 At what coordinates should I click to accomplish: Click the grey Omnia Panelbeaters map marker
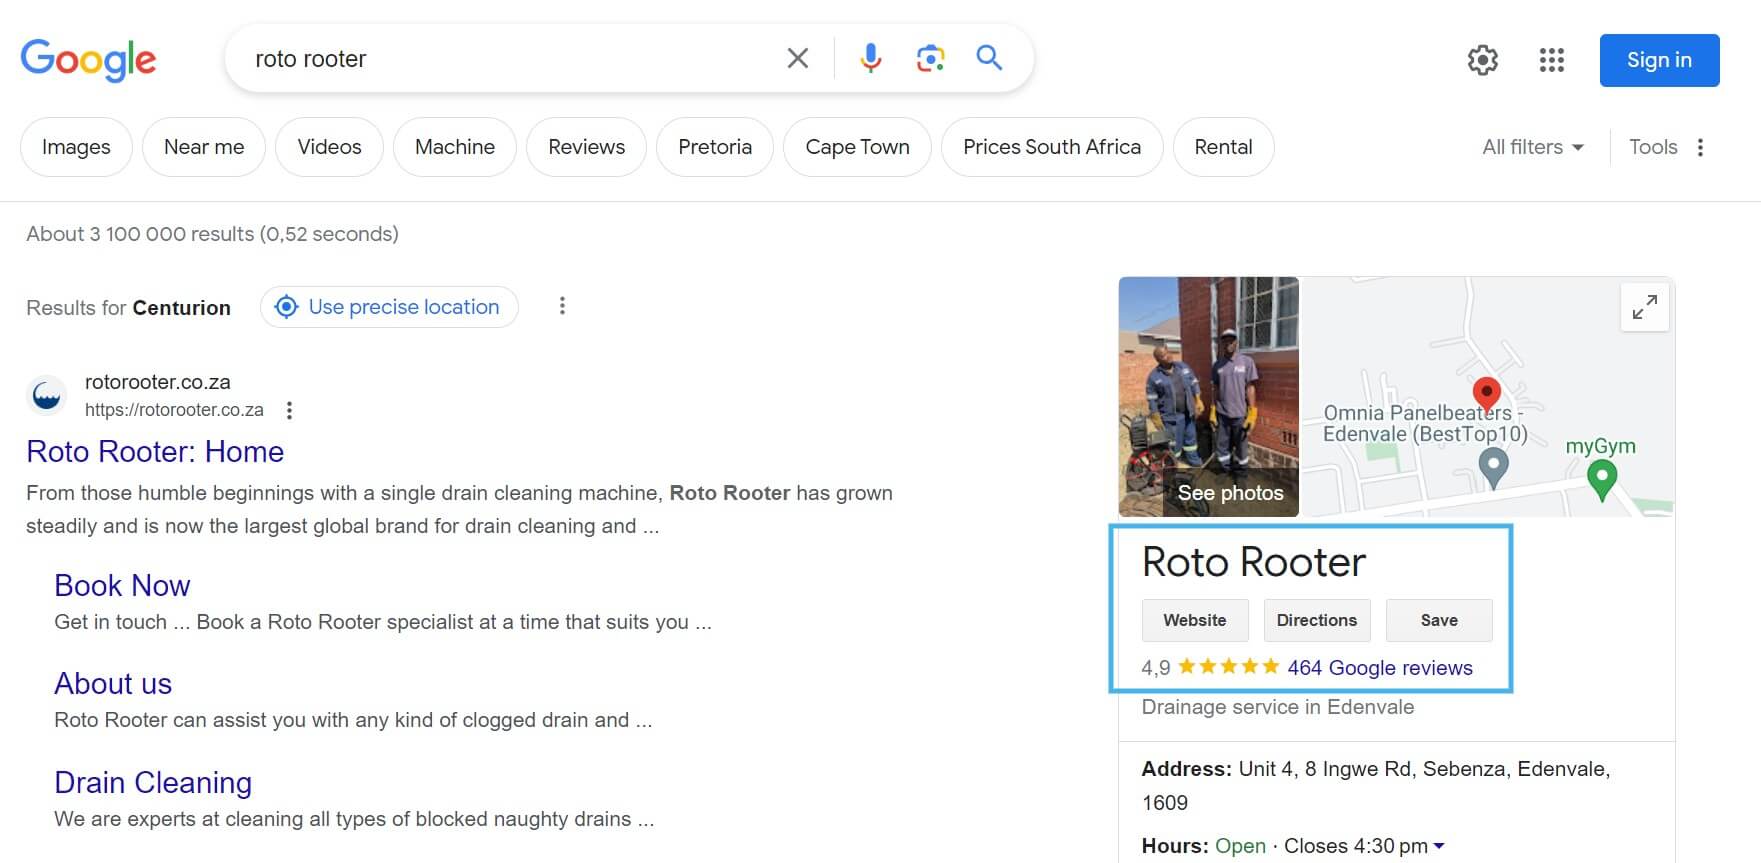[x=1493, y=467]
